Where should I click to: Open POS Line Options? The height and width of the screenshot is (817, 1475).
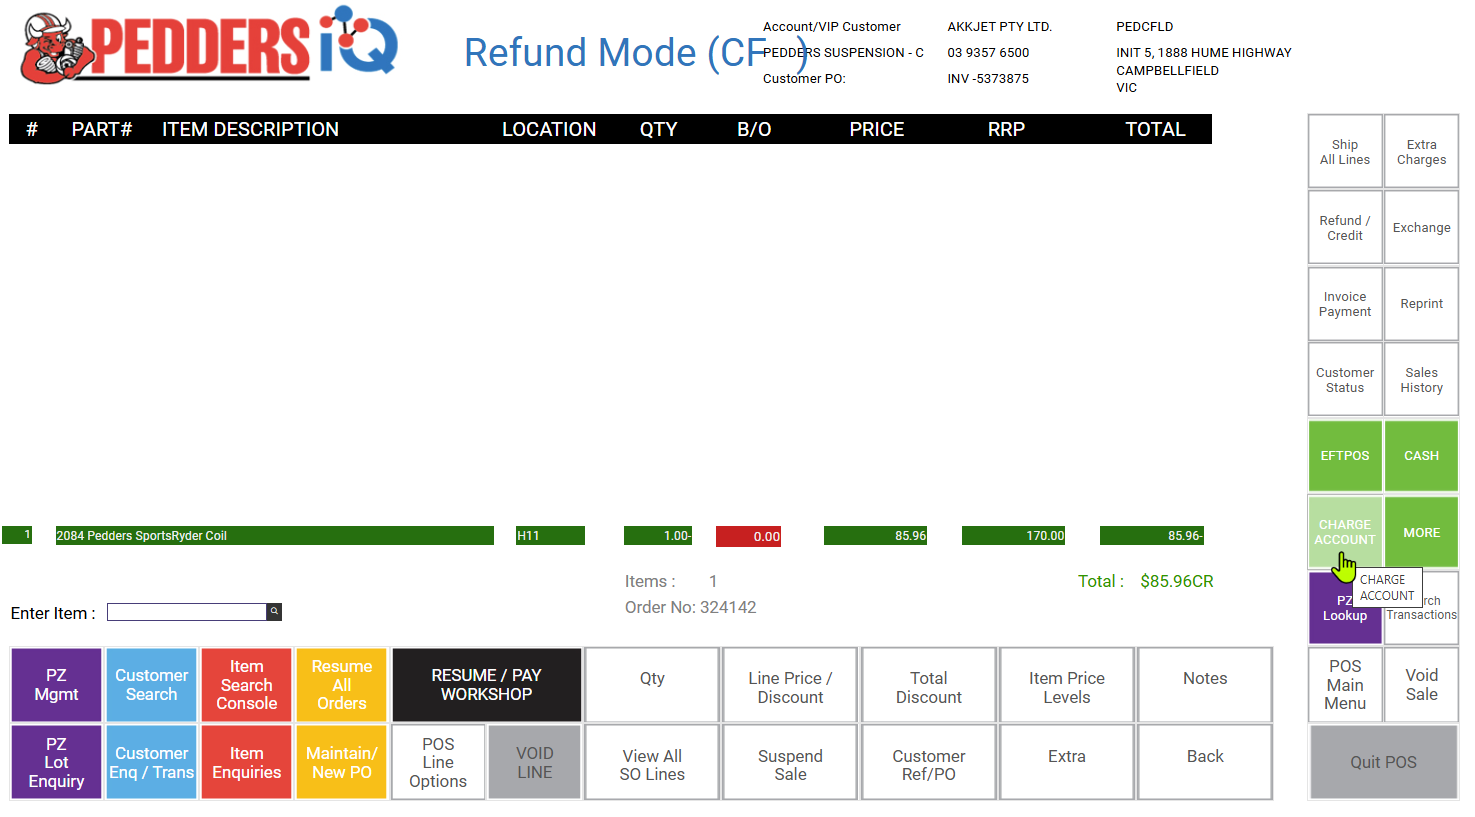coord(438,762)
